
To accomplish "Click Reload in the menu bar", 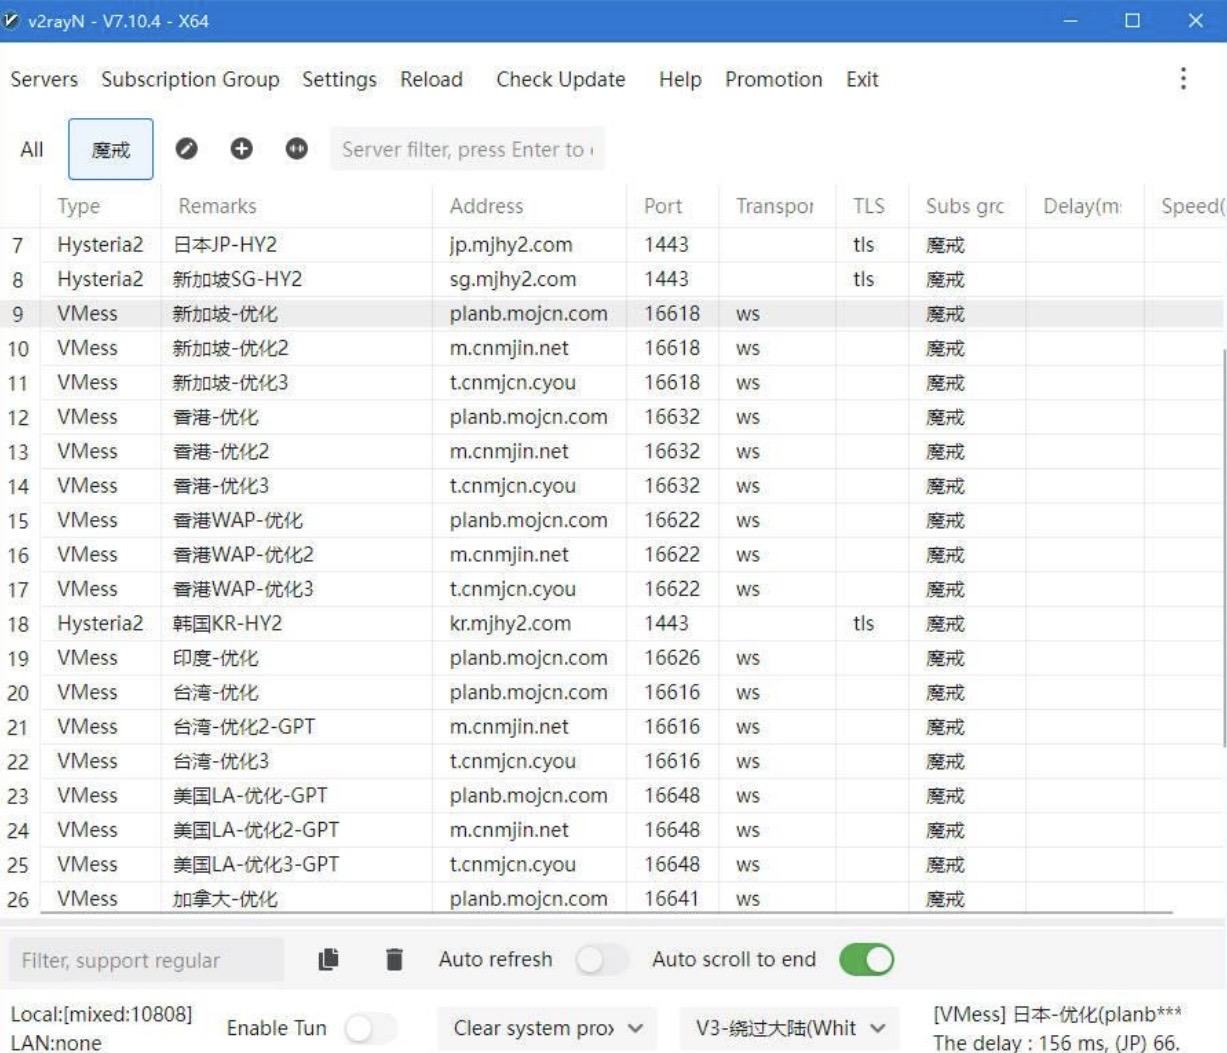I will (x=431, y=79).
